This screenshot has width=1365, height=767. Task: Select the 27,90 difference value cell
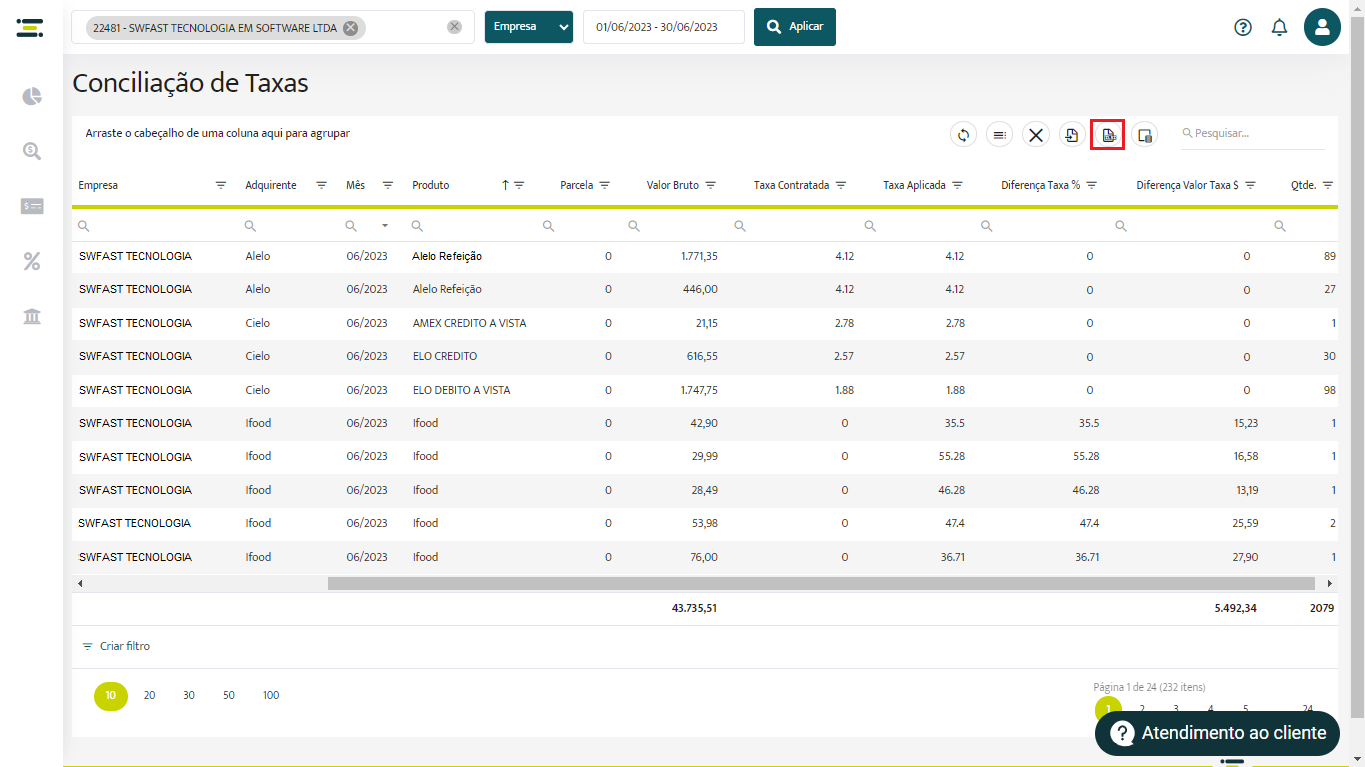(x=1245, y=557)
